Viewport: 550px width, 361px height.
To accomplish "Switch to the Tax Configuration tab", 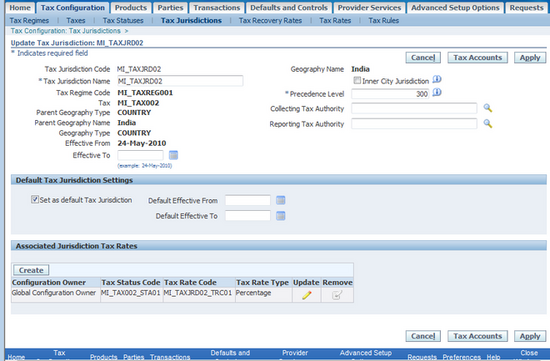I will (73, 8).
